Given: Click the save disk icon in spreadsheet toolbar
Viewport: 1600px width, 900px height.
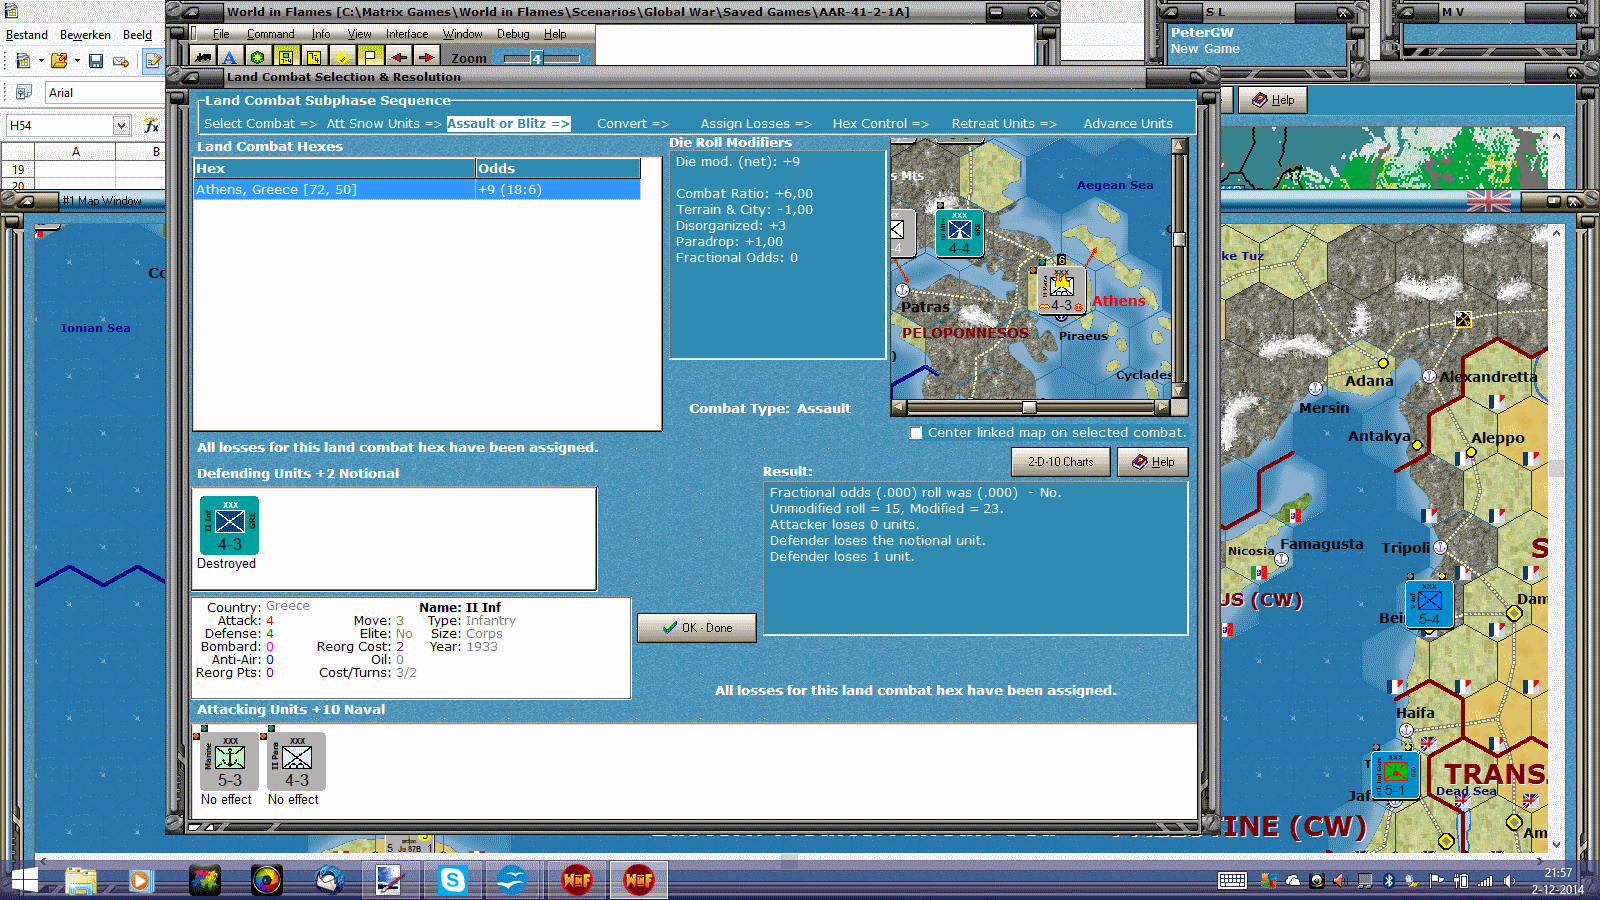Looking at the screenshot, I should click(x=96, y=61).
